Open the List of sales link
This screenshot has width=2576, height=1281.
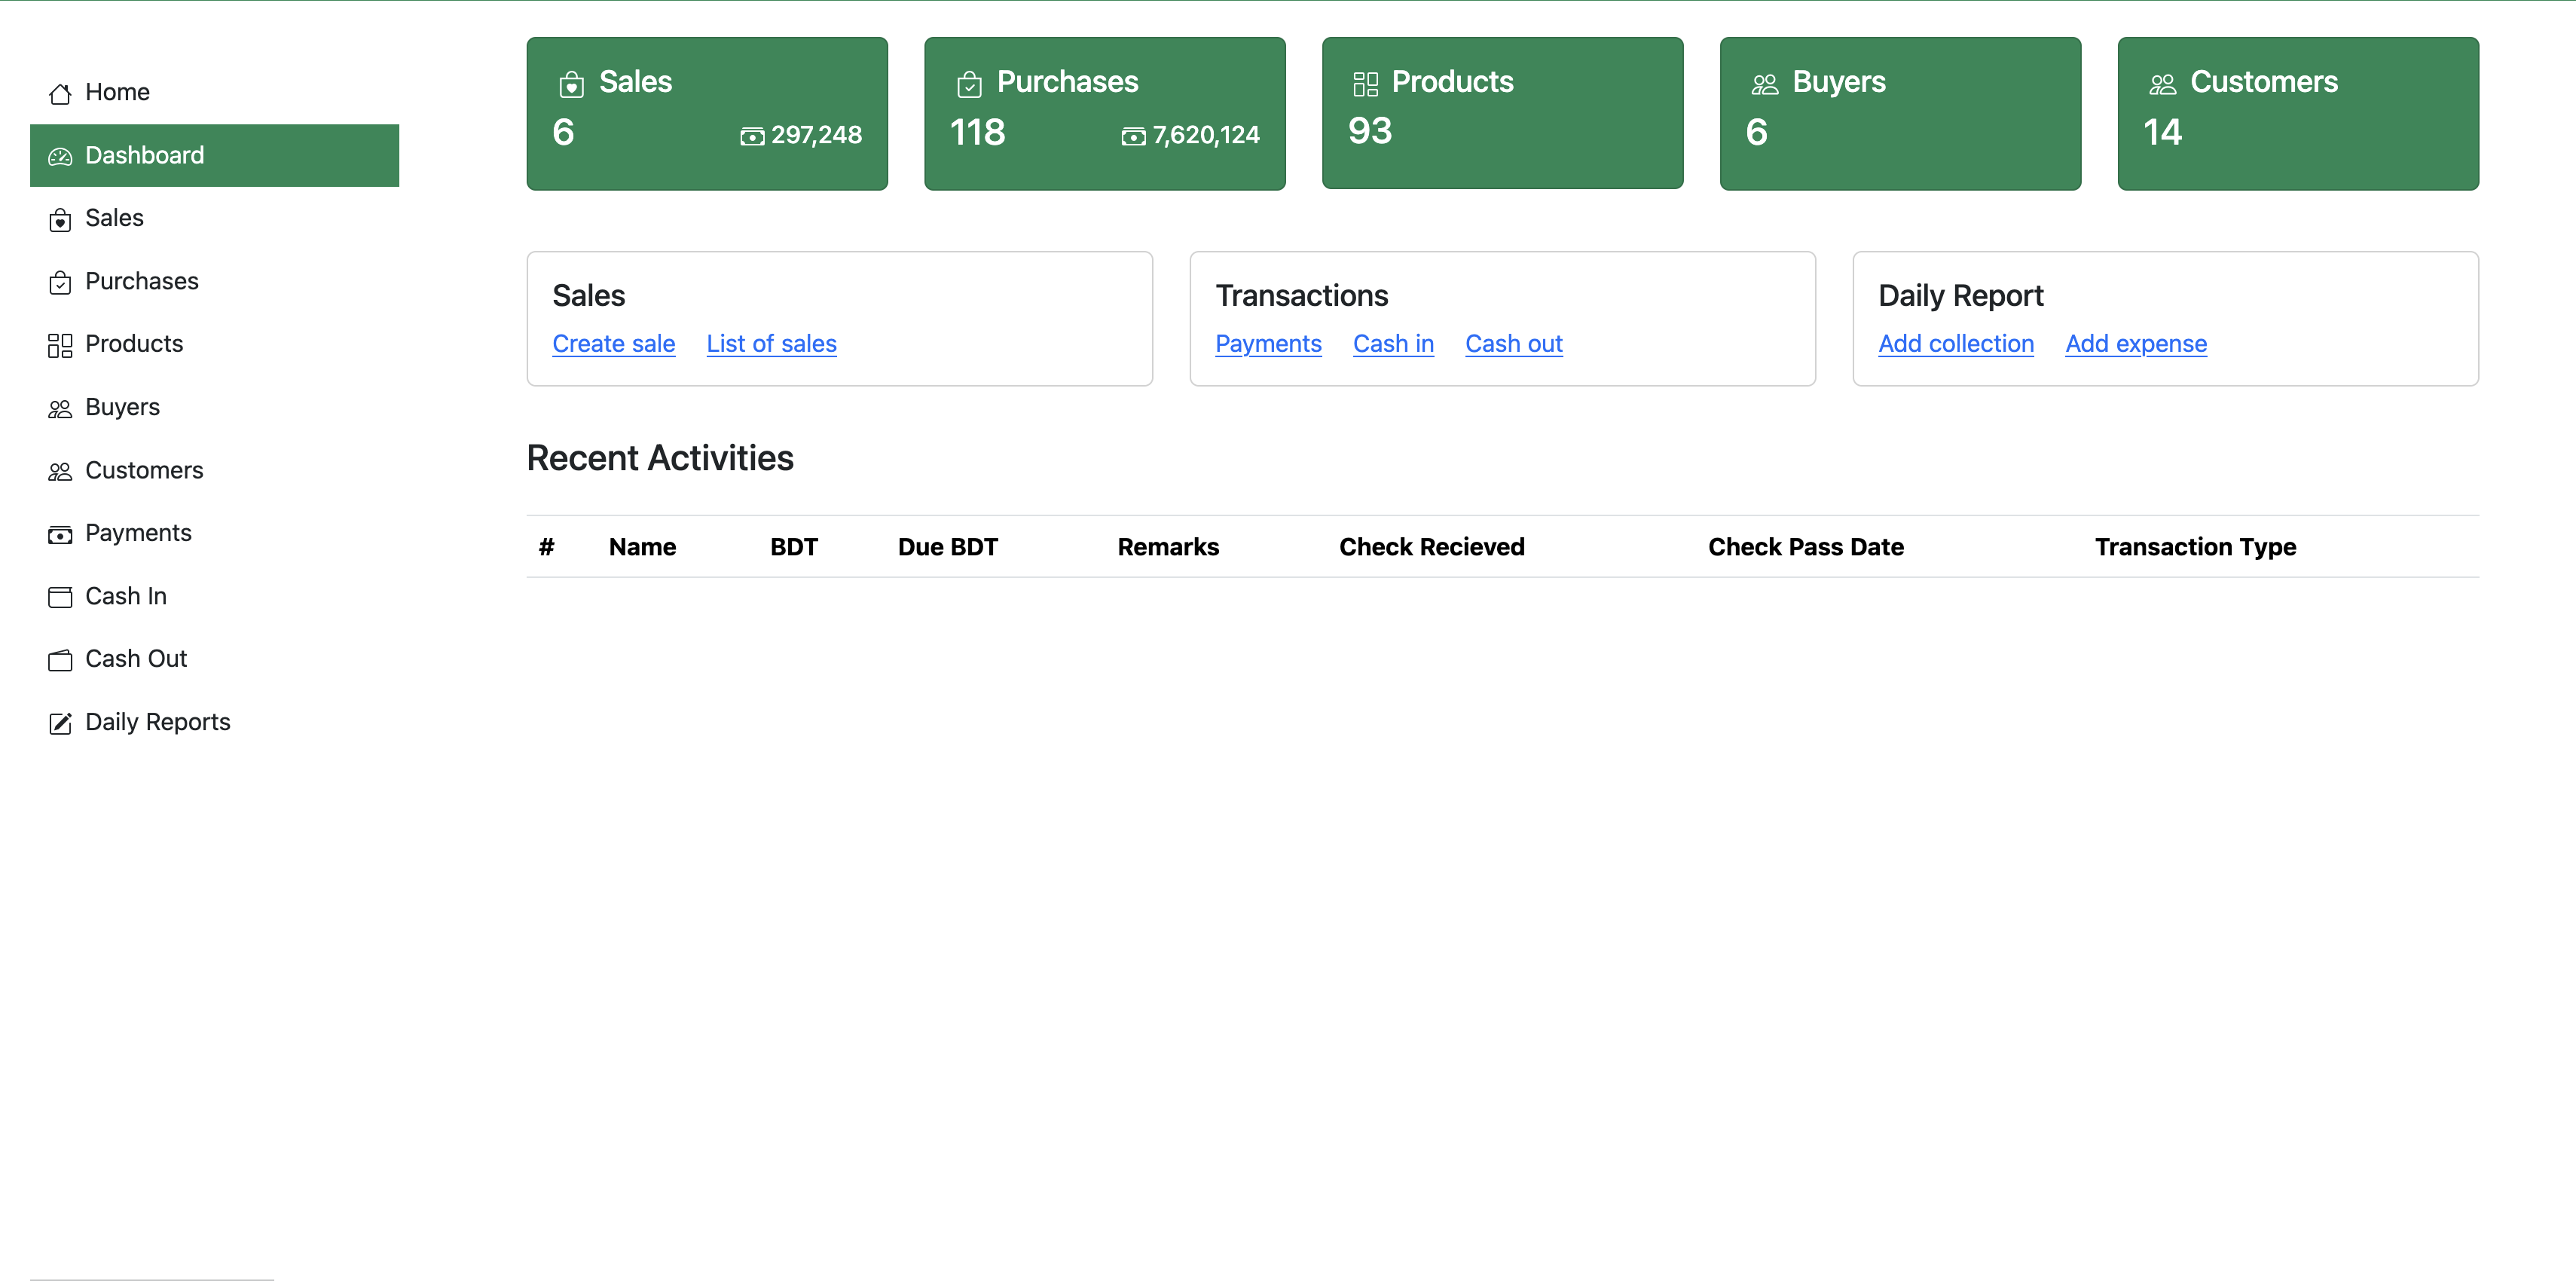(x=771, y=344)
